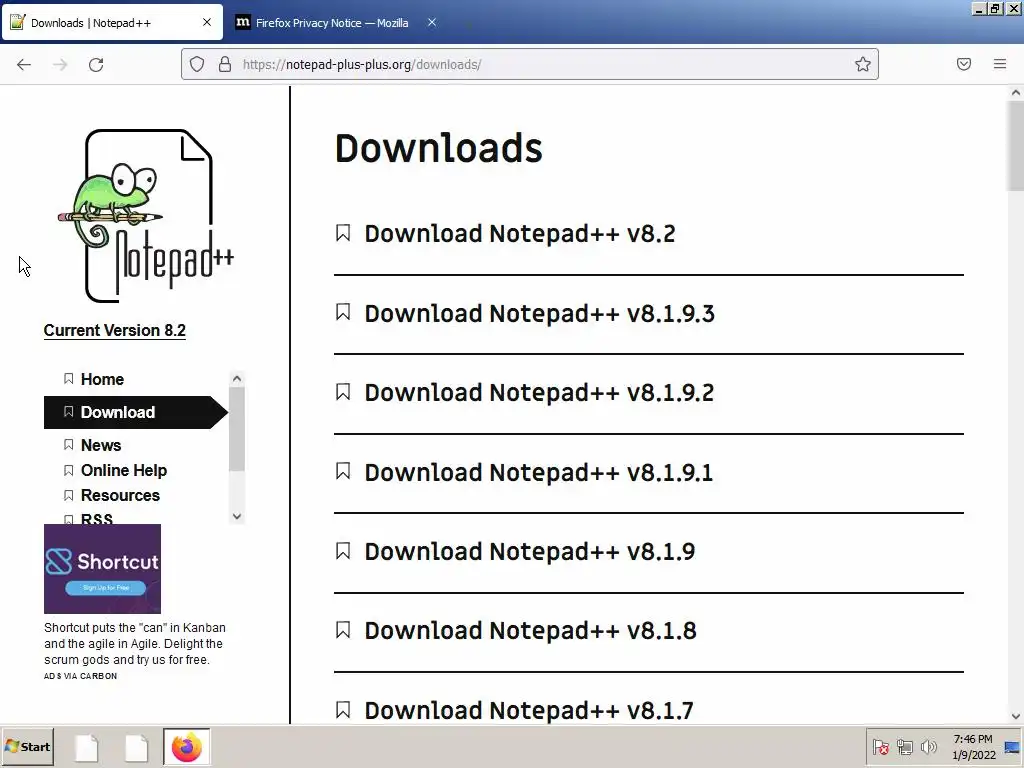The height and width of the screenshot is (768, 1024).
Task: Click bookmark icon beside v8.1.7 download
Action: (343, 710)
